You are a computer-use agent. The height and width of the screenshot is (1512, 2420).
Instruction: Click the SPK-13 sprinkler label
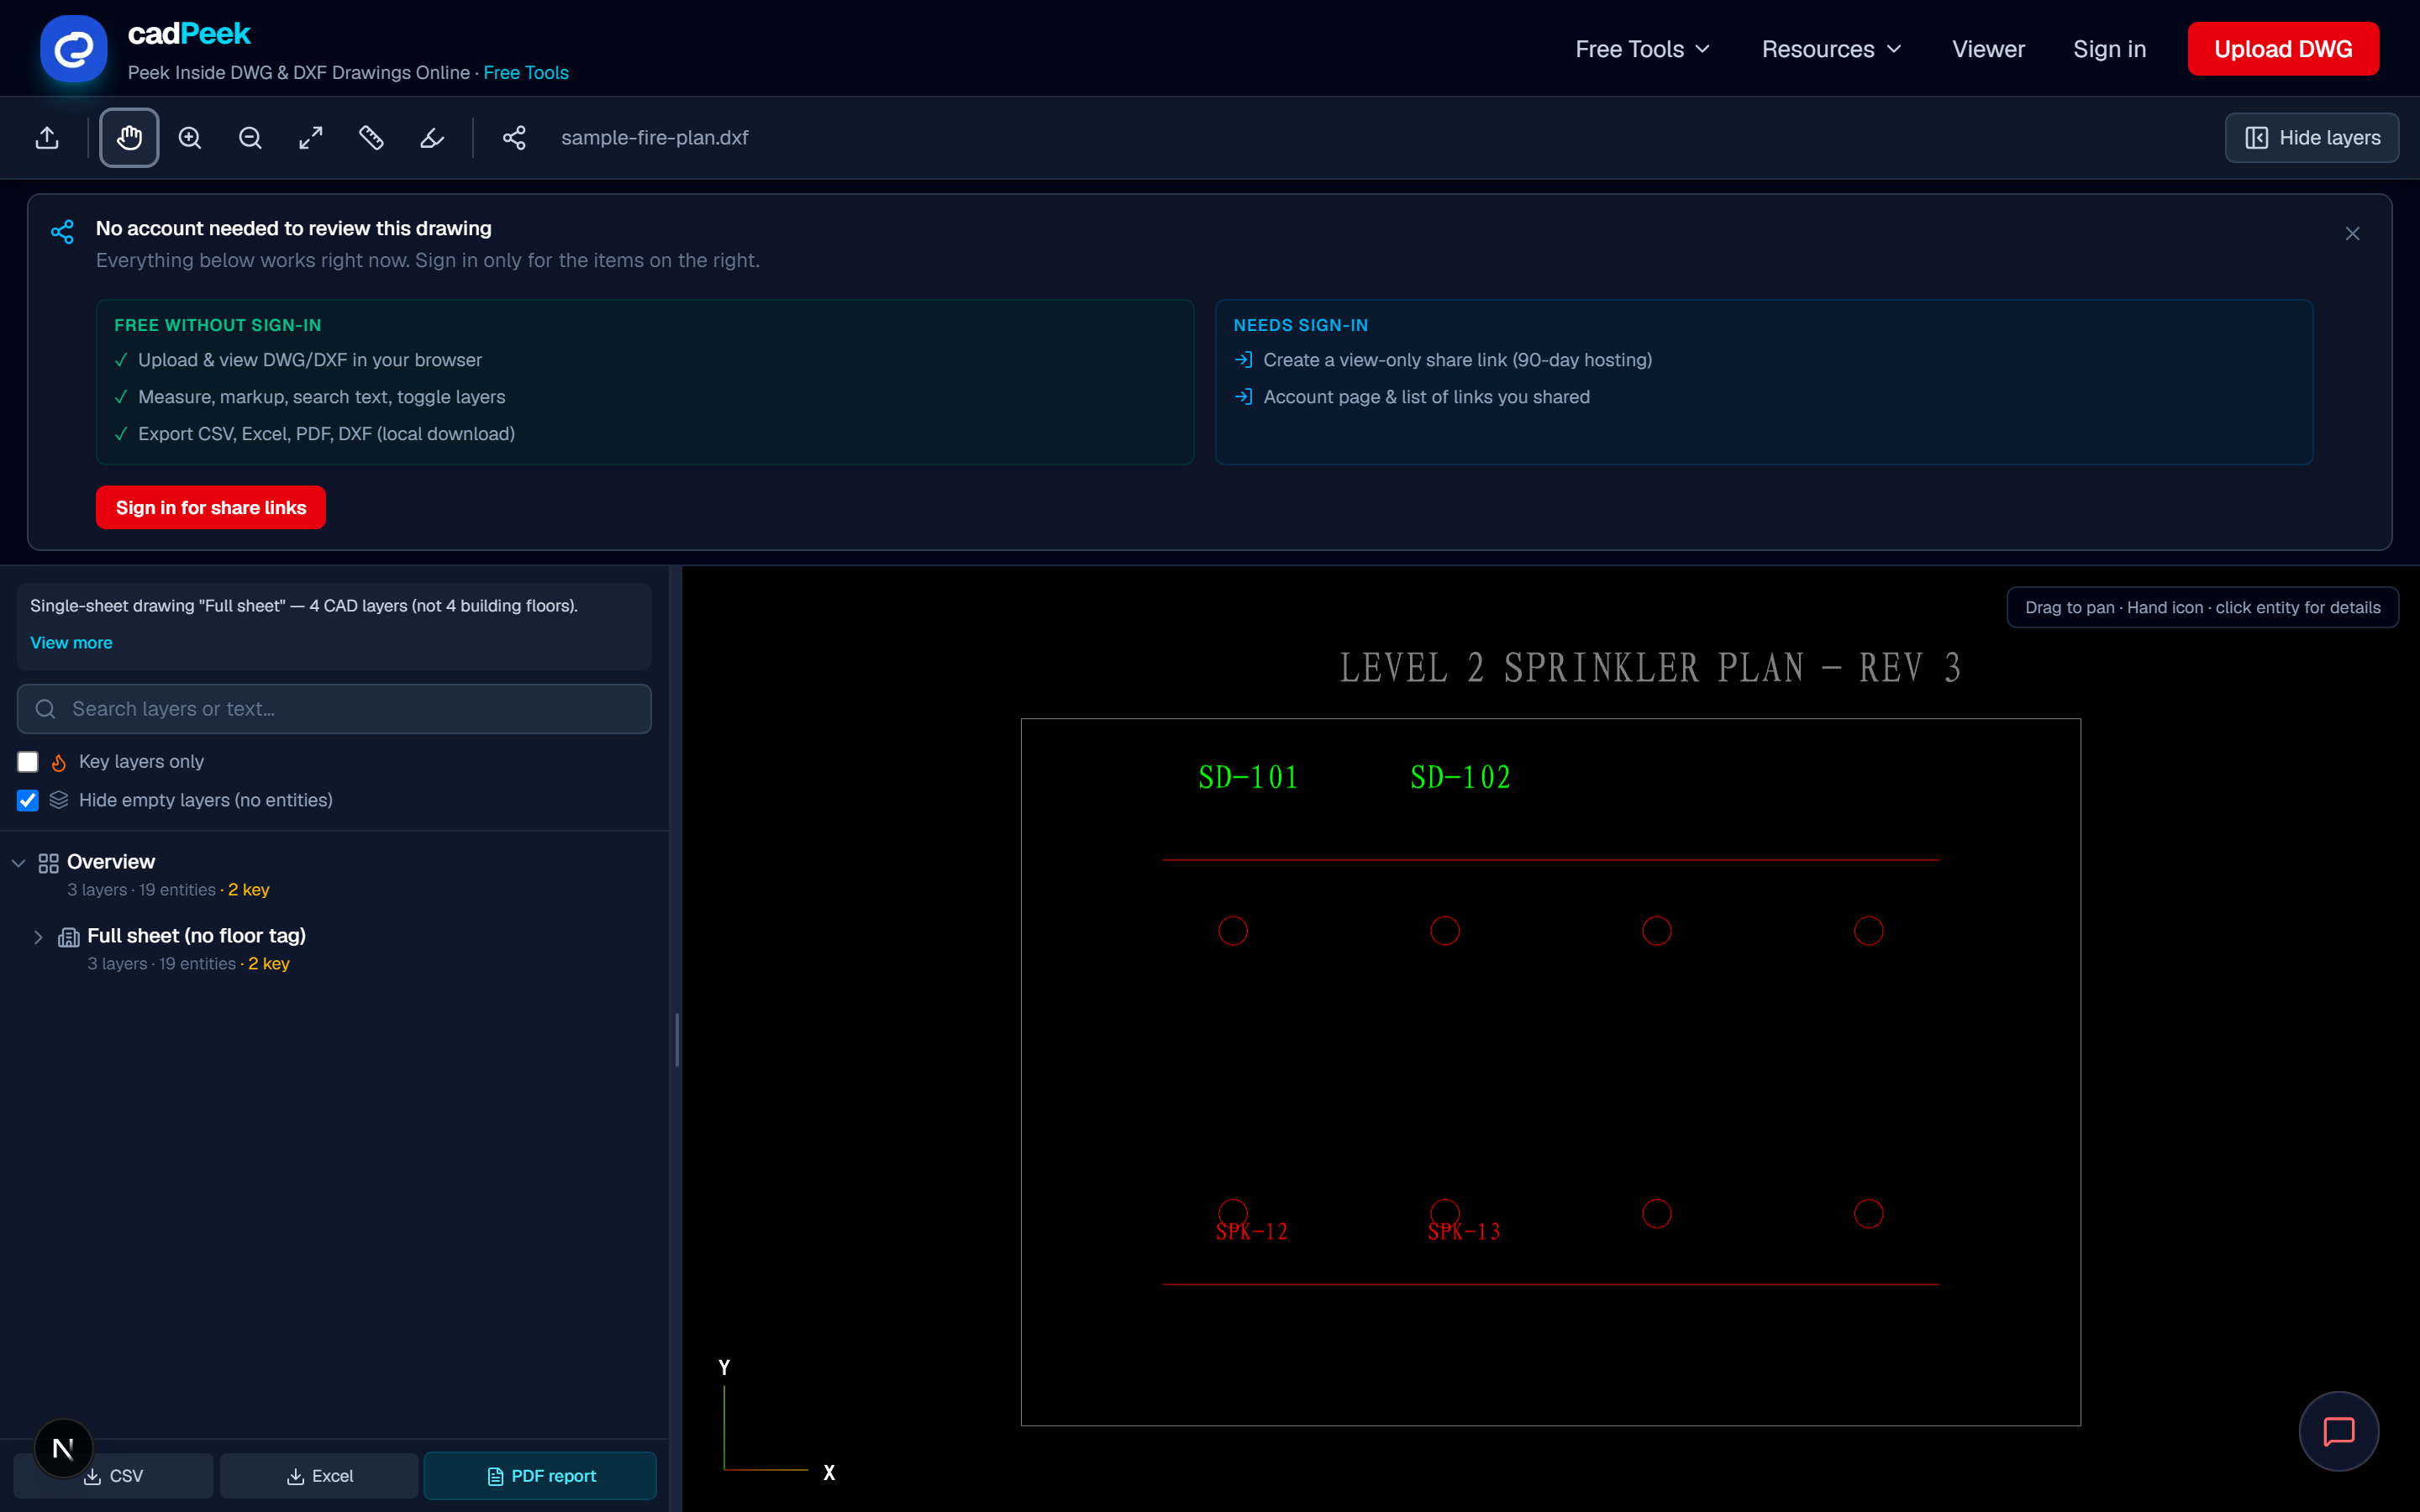coord(1464,1232)
